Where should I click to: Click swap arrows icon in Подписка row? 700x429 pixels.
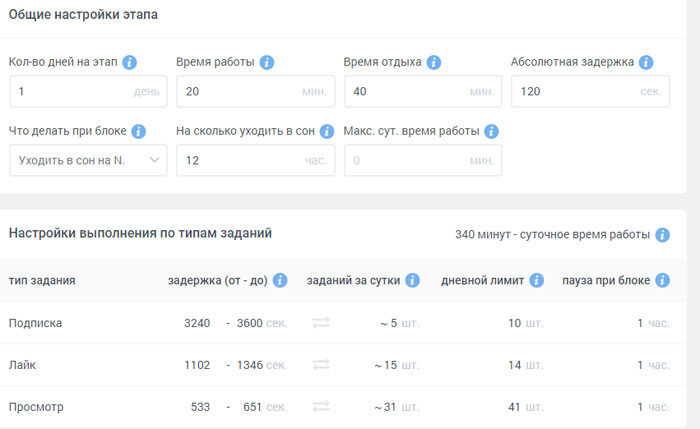pyautogui.click(x=321, y=322)
